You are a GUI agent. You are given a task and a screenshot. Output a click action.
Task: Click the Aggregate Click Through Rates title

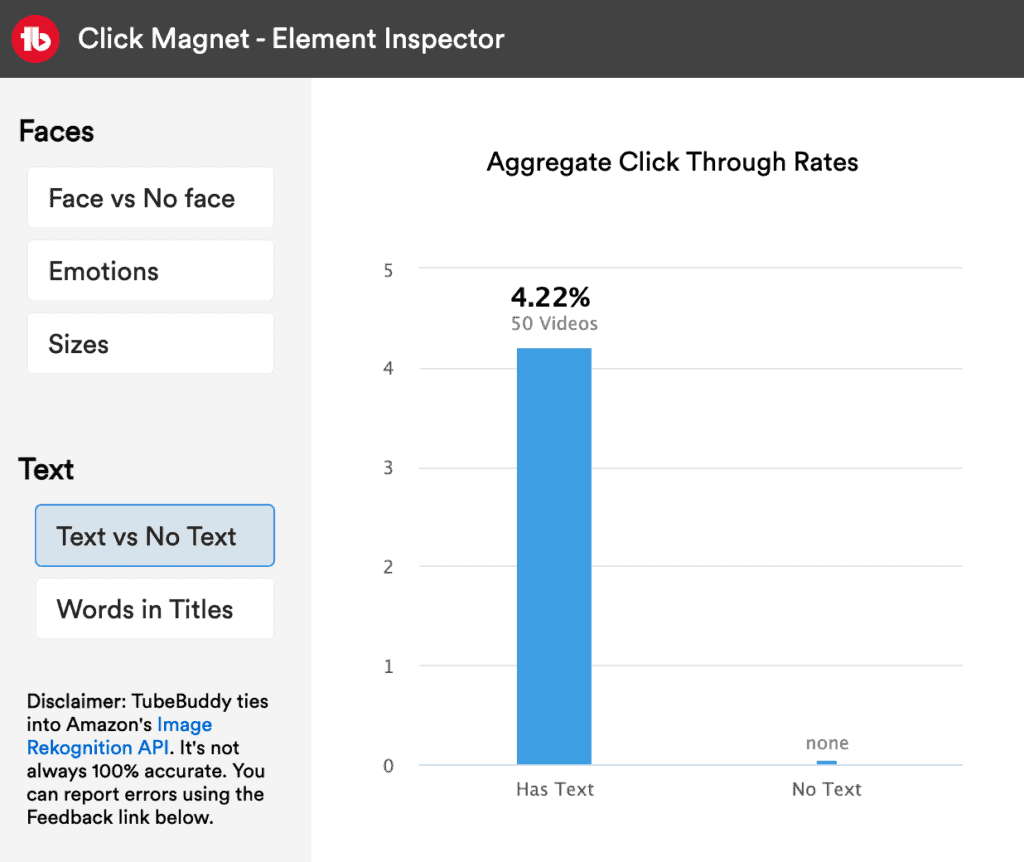pos(672,162)
